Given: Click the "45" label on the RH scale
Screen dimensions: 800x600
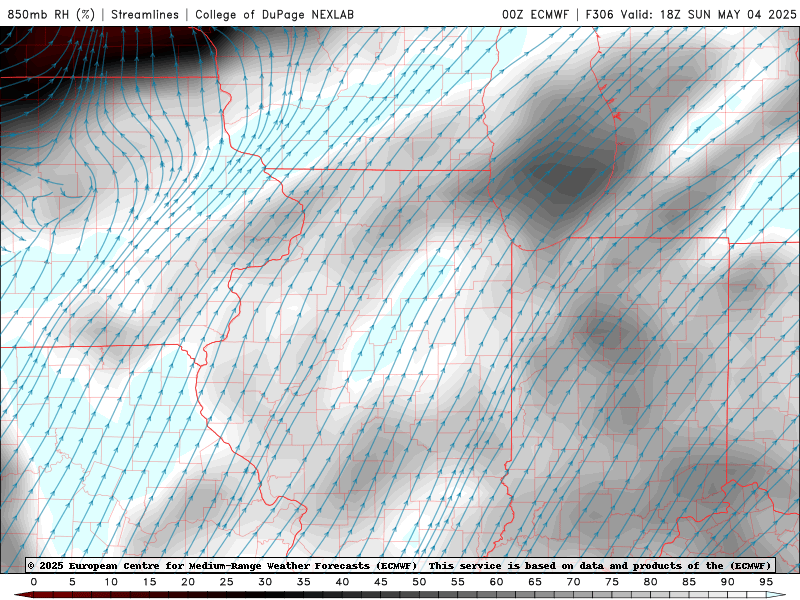Looking at the screenshot, I should [x=381, y=582].
